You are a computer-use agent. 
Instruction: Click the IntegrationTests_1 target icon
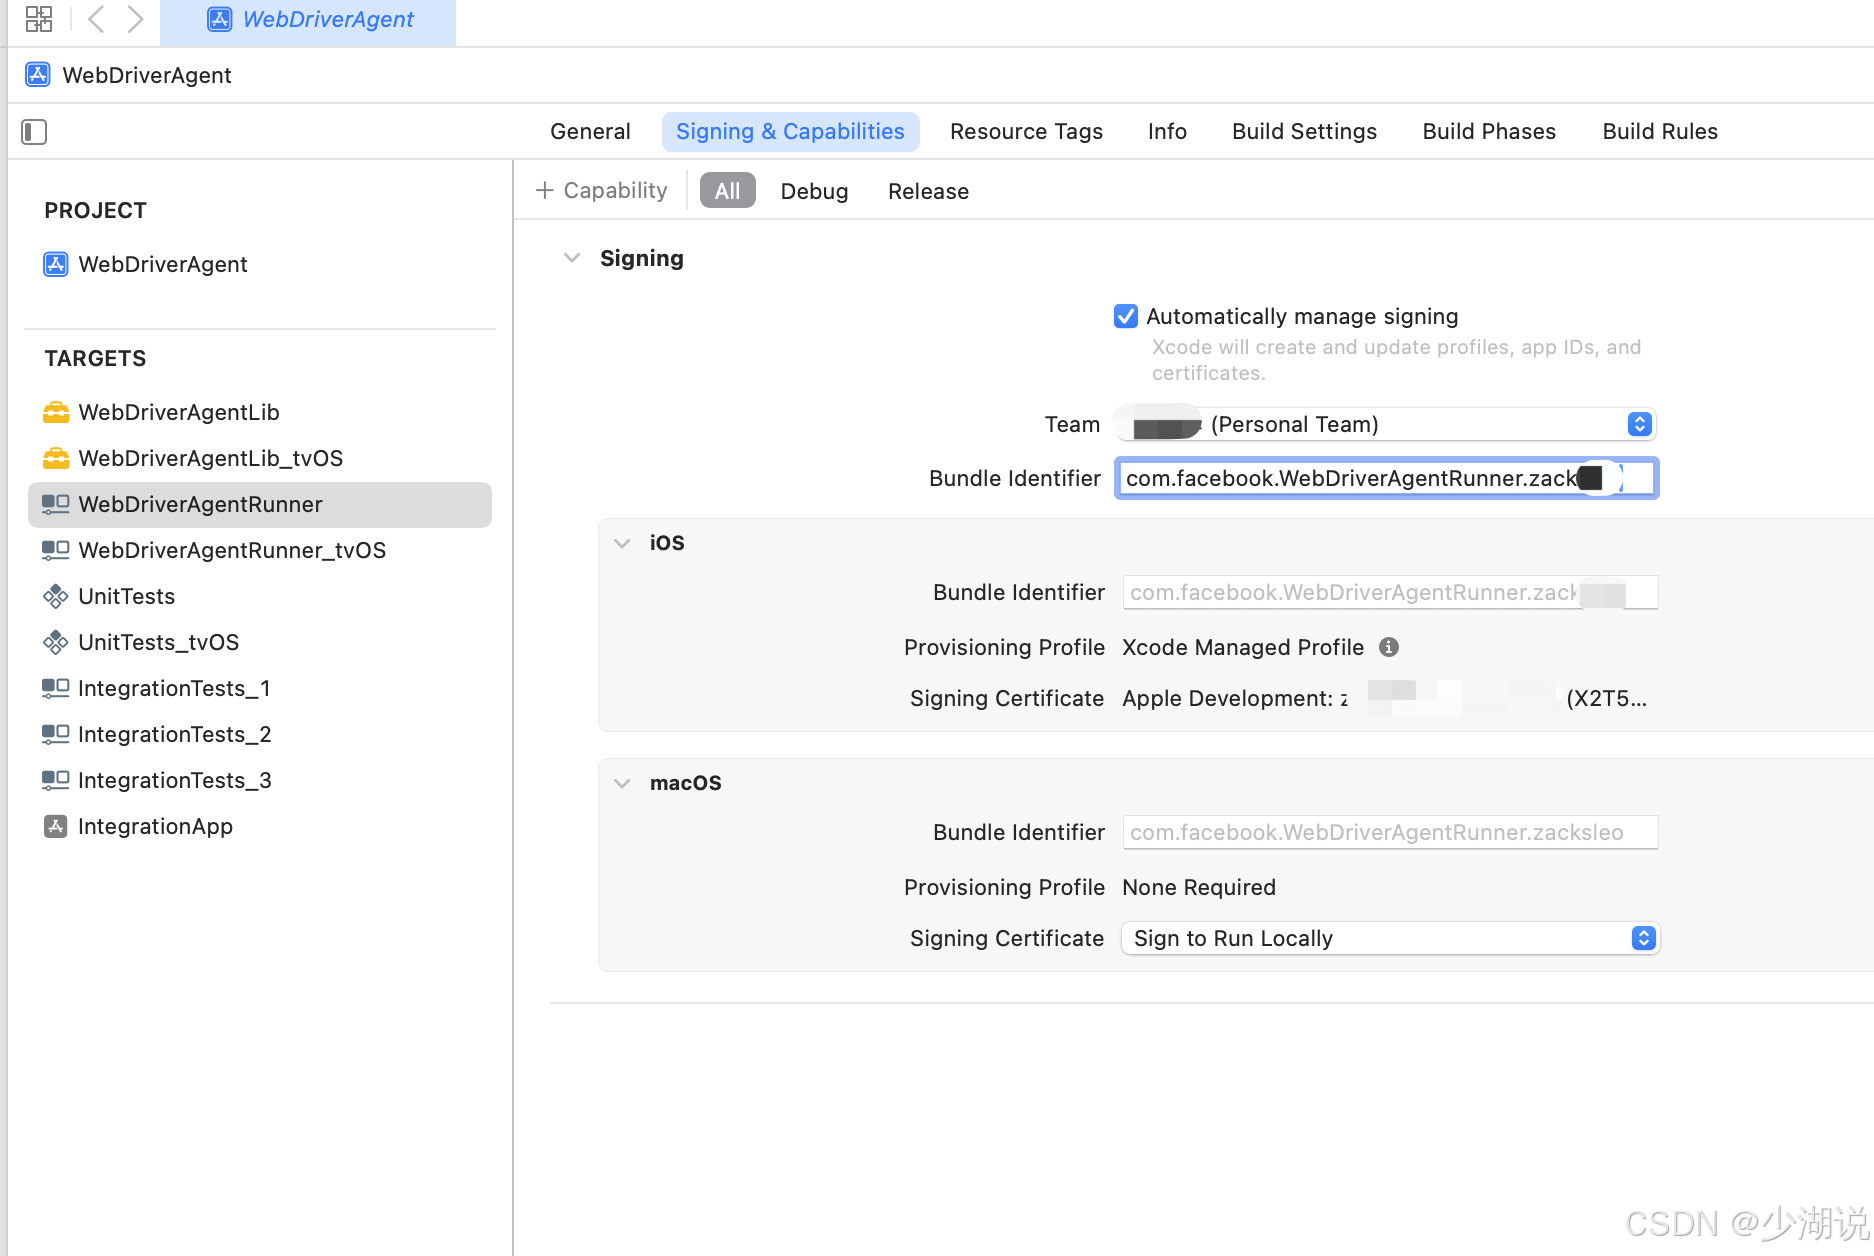tap(56, 688)
